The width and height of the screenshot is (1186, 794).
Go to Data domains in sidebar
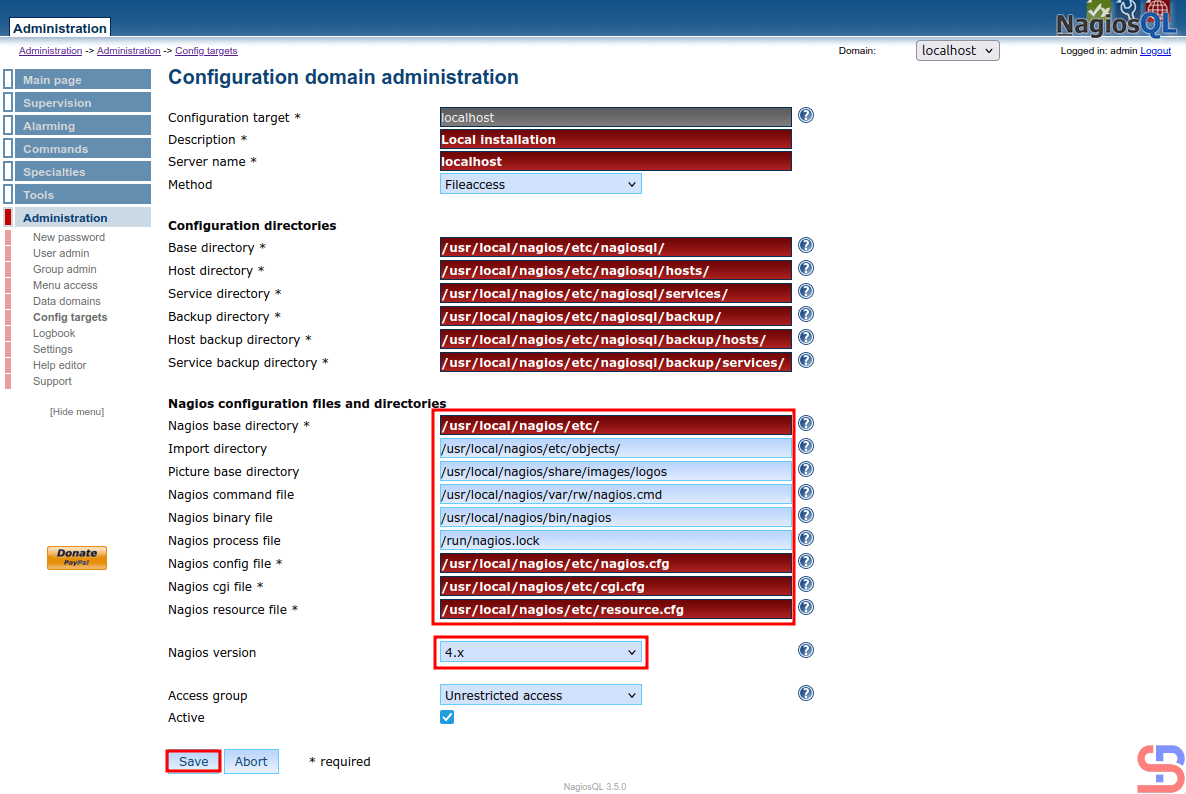[x=67, y=301]
